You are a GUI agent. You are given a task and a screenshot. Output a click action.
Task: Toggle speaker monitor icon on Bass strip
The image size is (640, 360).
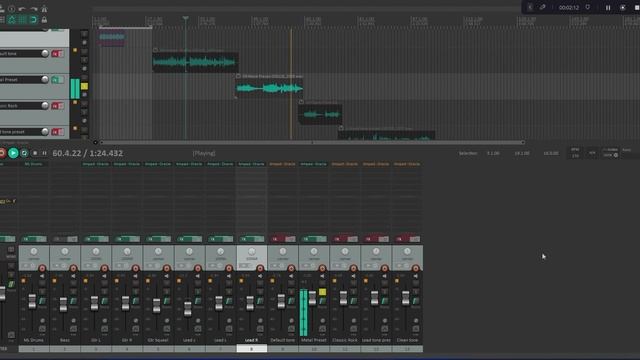[73, 276]
